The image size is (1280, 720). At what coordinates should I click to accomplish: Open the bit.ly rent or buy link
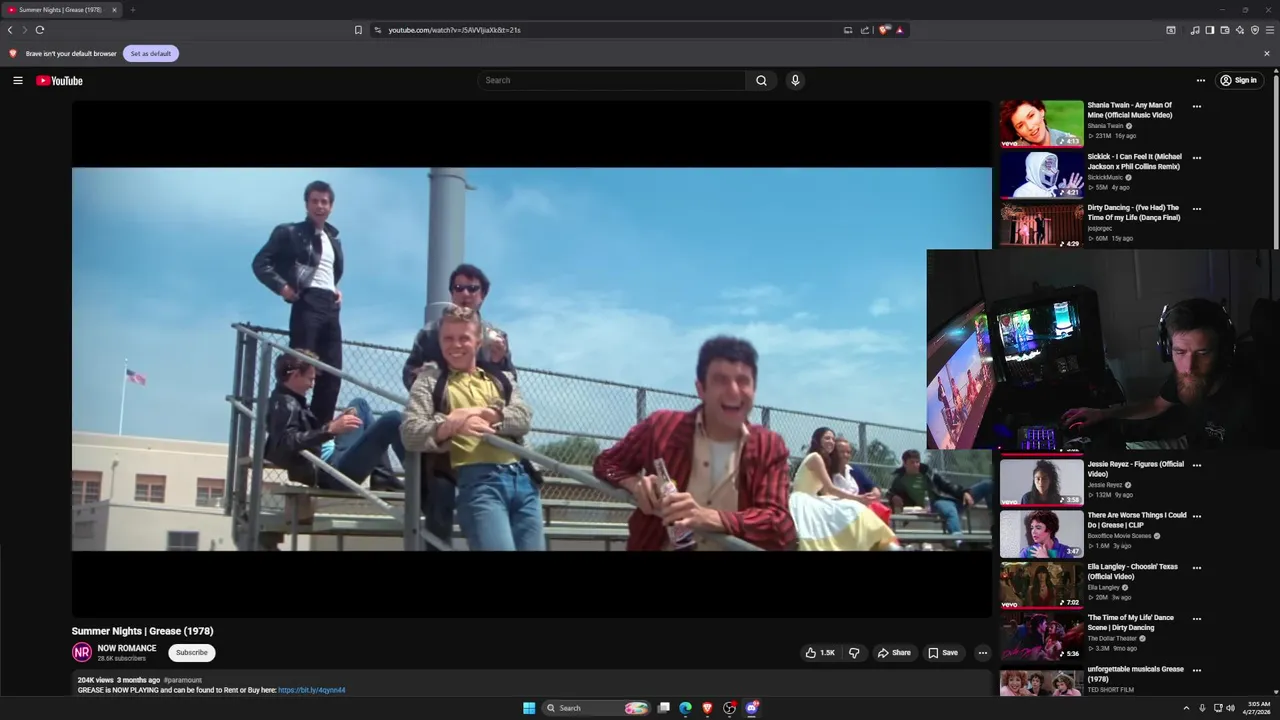point(312,690)
